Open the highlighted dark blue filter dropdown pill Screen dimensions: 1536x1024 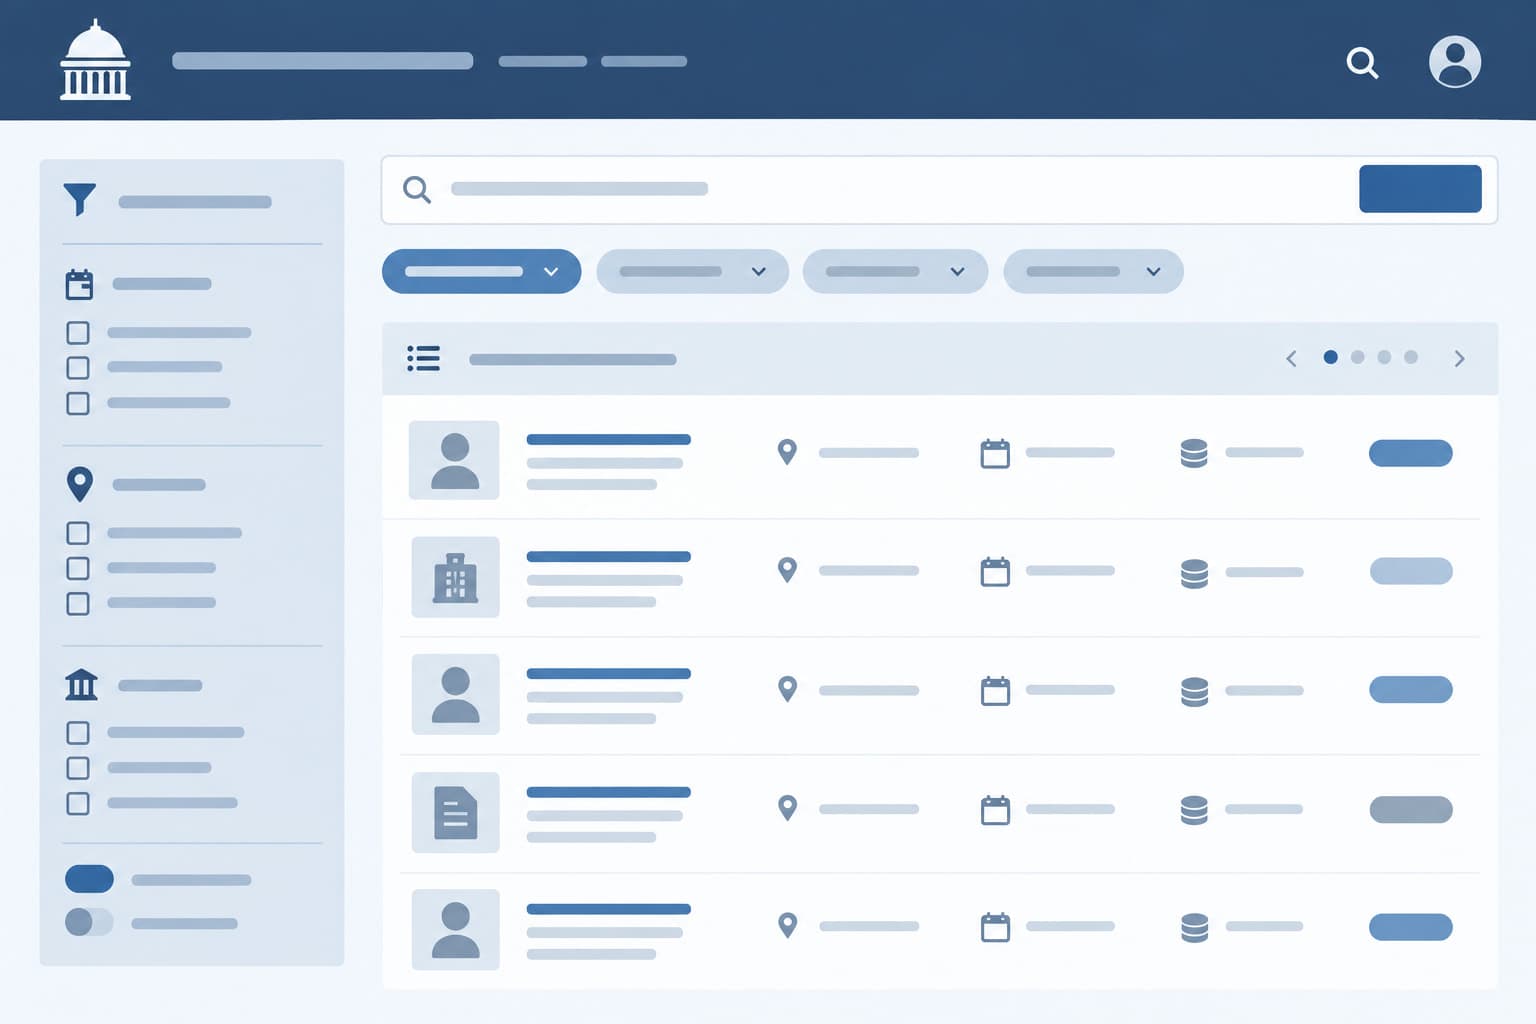click(481, 271)
